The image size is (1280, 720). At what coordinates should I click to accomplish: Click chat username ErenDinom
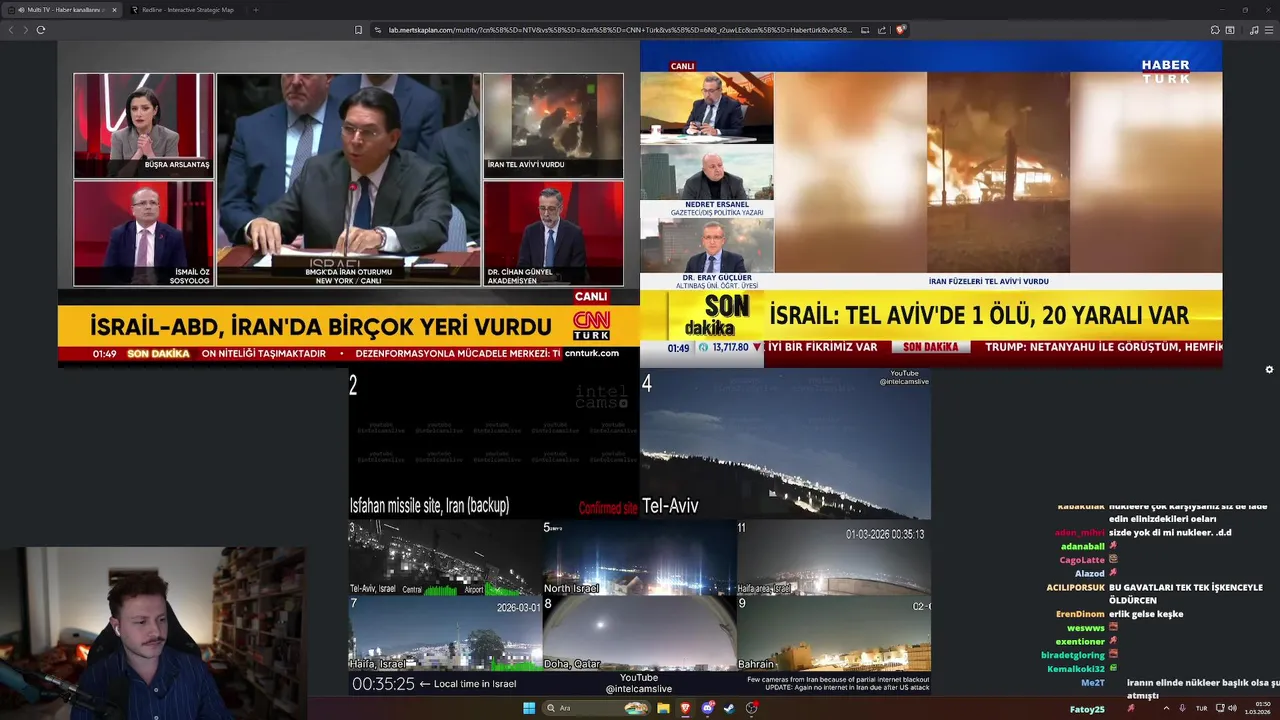1080,614
